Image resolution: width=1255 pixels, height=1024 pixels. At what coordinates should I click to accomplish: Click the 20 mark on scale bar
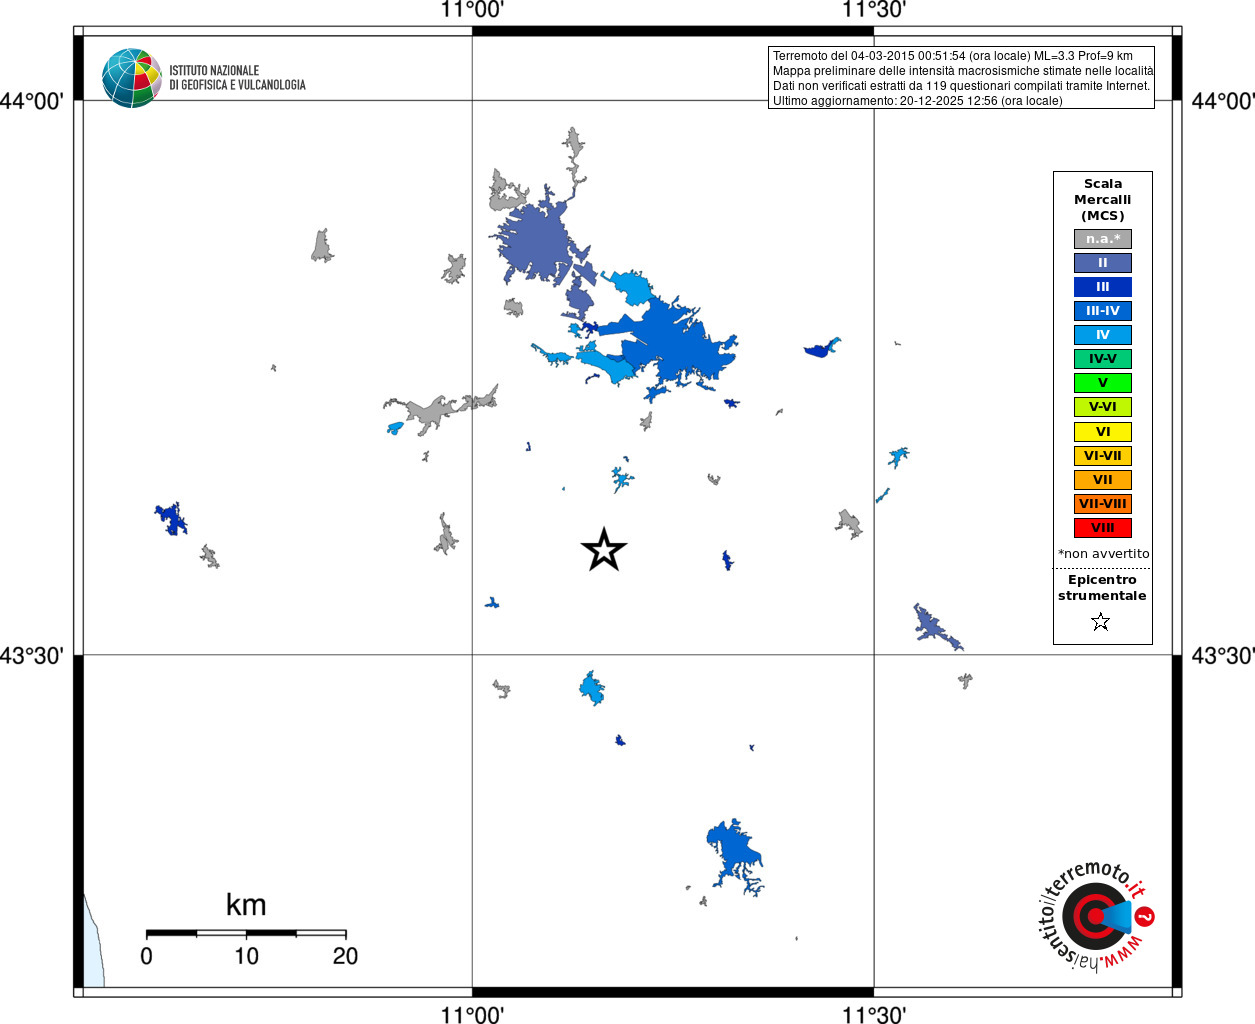point(345,956)
